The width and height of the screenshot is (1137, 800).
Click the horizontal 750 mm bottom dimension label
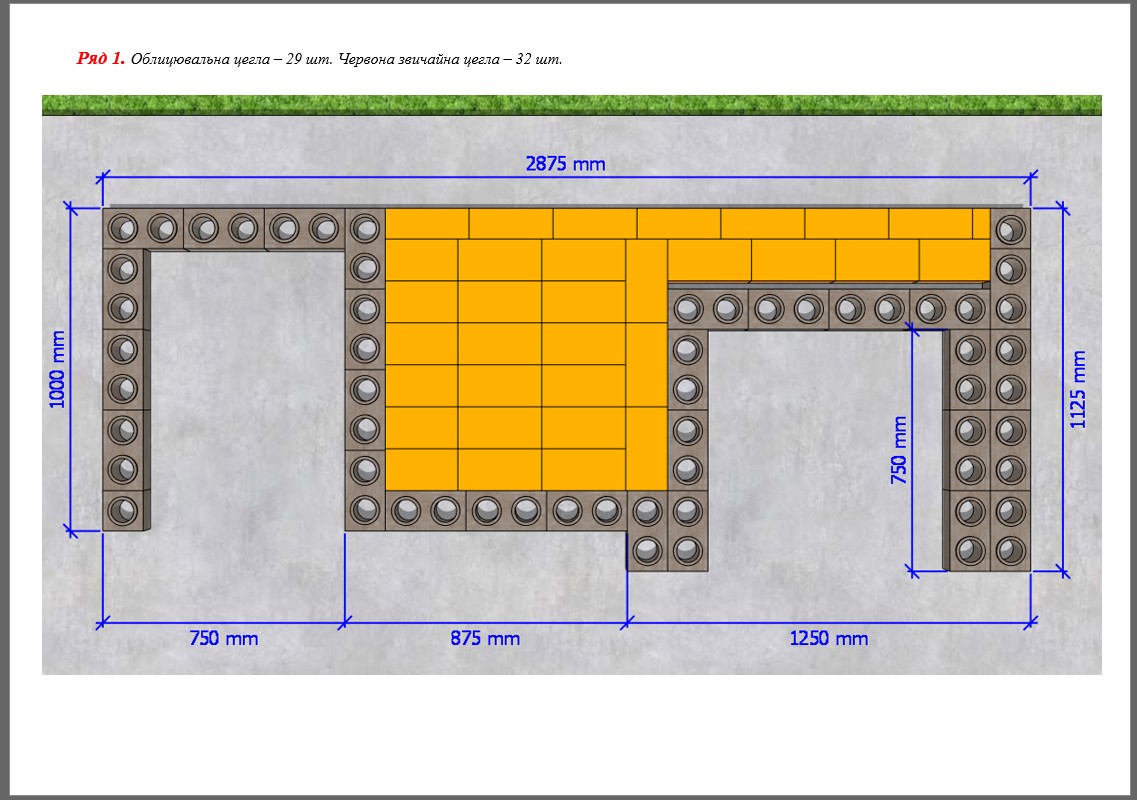pos(223,638)
